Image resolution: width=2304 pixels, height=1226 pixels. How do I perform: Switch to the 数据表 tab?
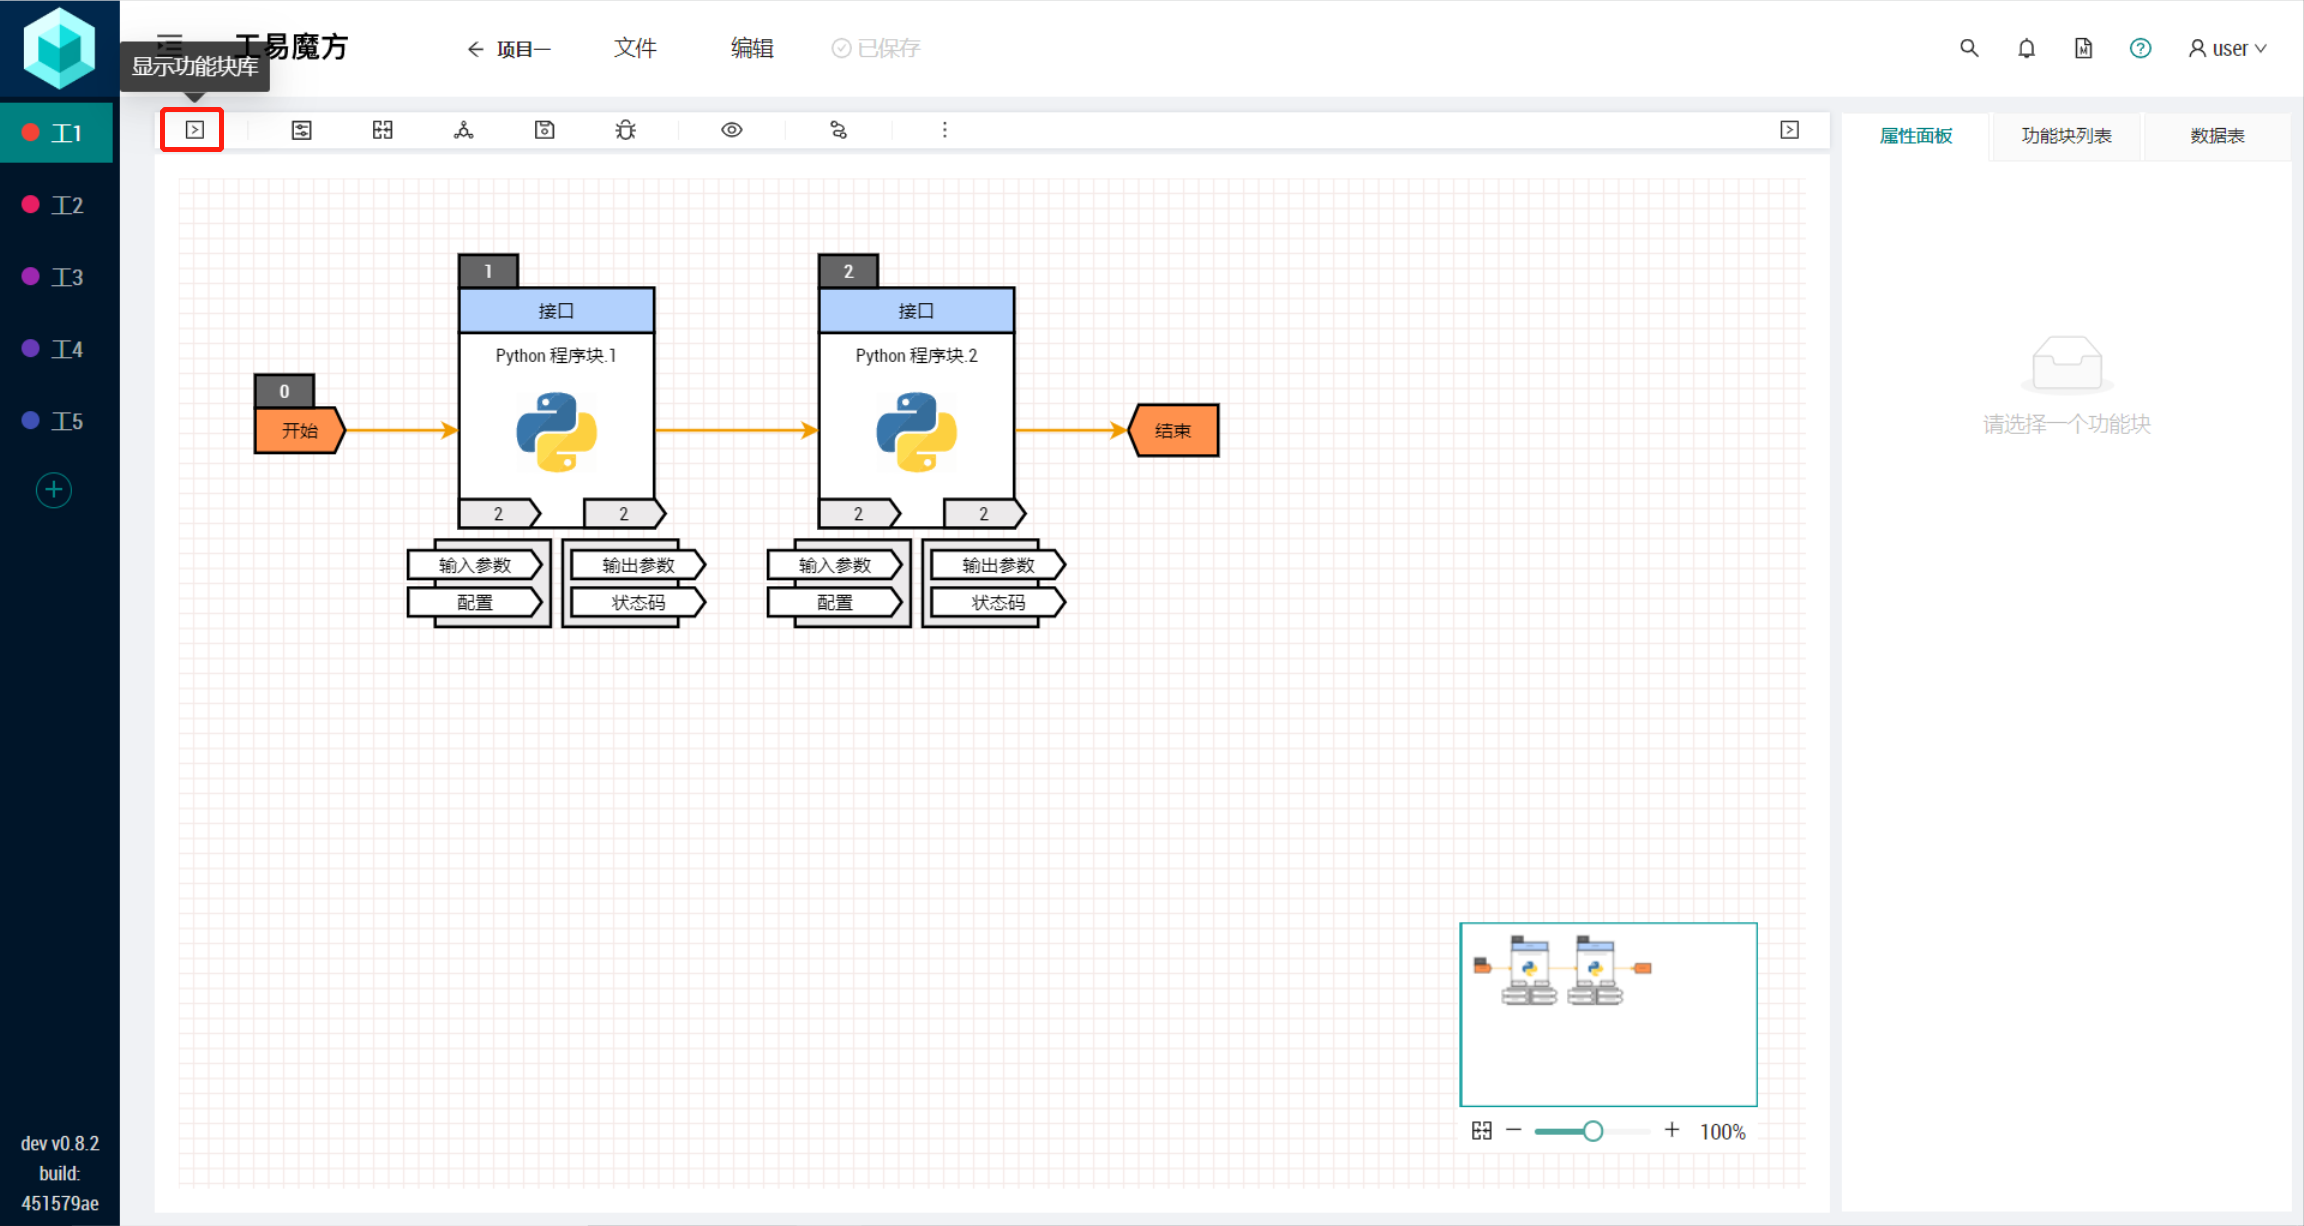coord(2217,136)
